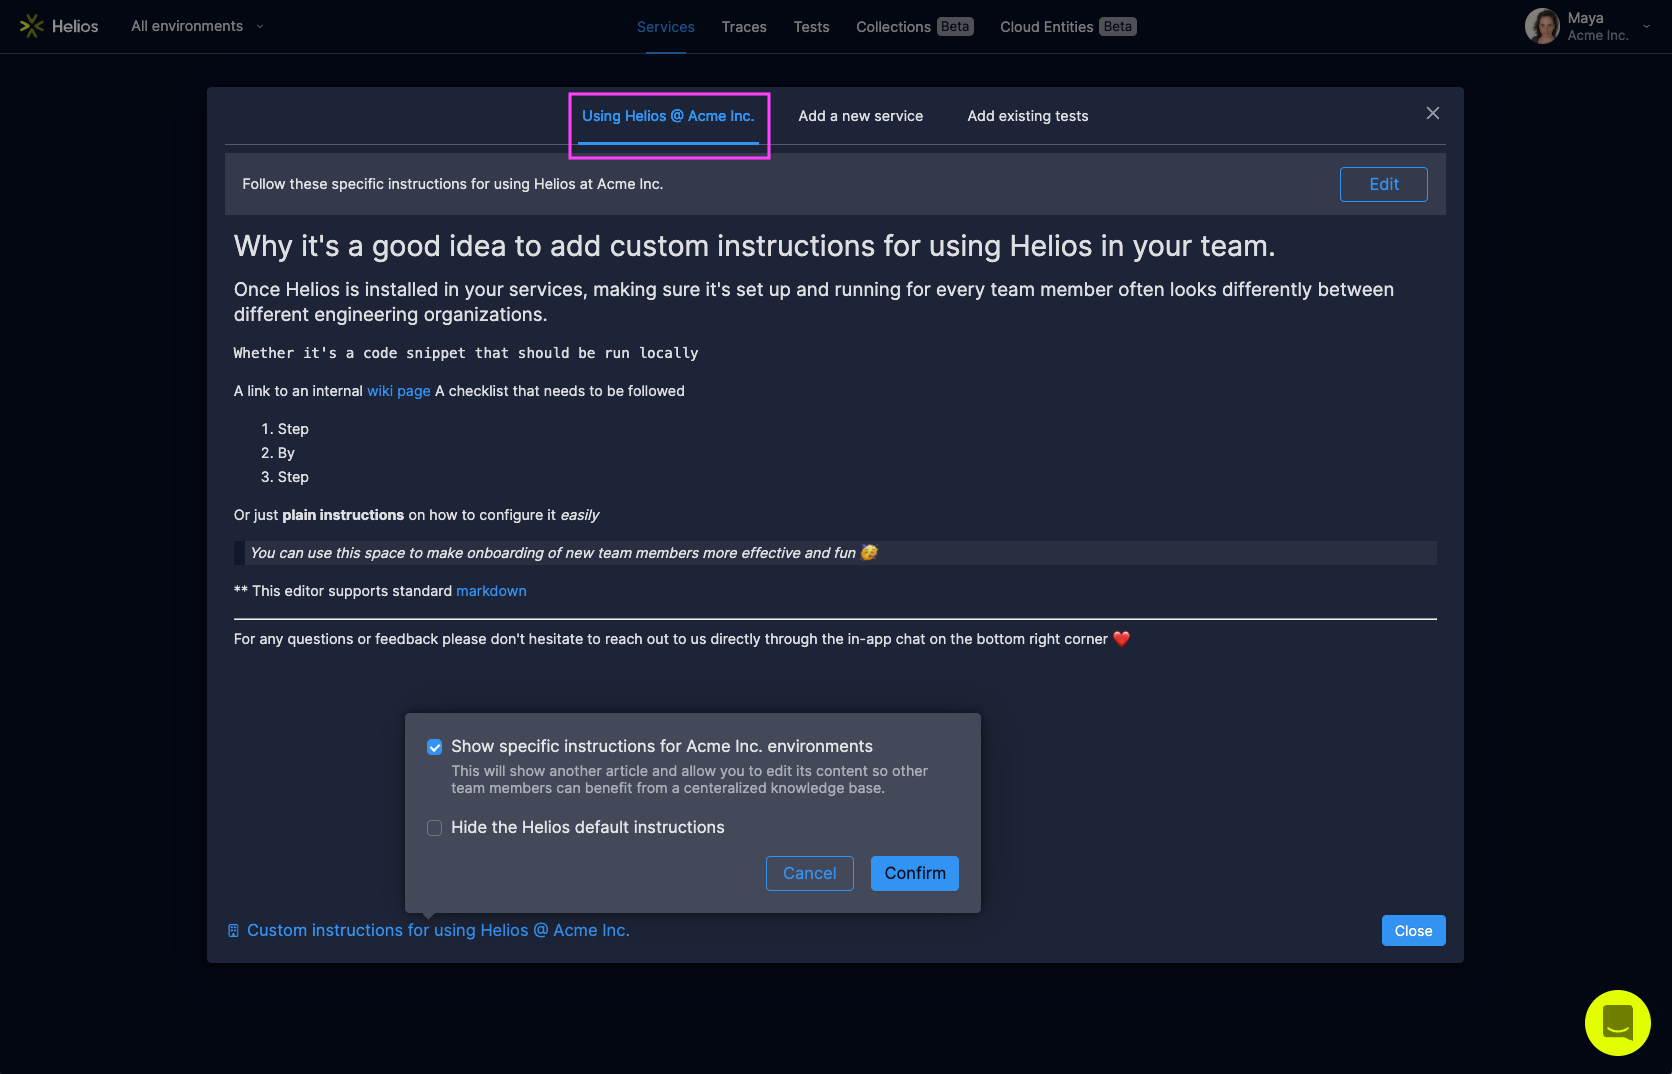
Task: Click Cancel in the popover
Action: pyautogui.click(x=809, y=873)
